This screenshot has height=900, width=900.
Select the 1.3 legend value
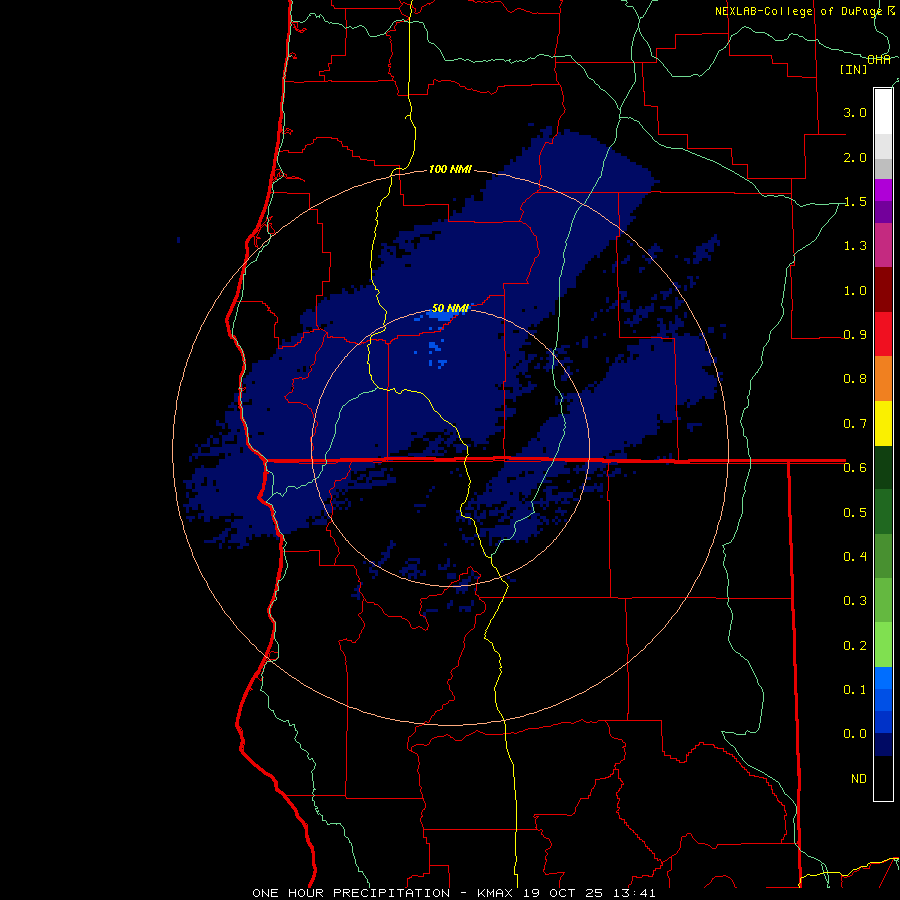(855, 246)
